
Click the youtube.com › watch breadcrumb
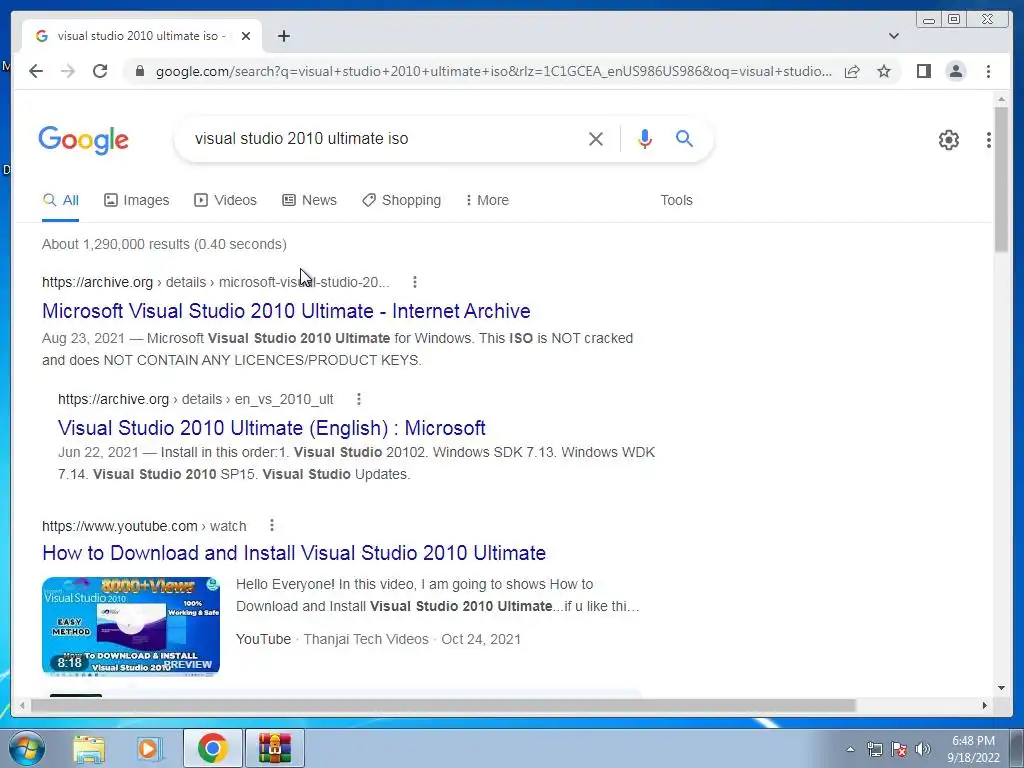point(144,526)
